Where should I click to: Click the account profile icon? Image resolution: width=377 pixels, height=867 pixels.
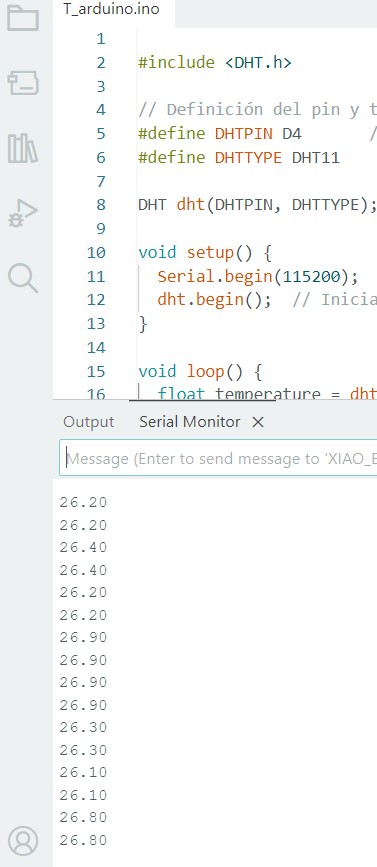pos(23,841)
